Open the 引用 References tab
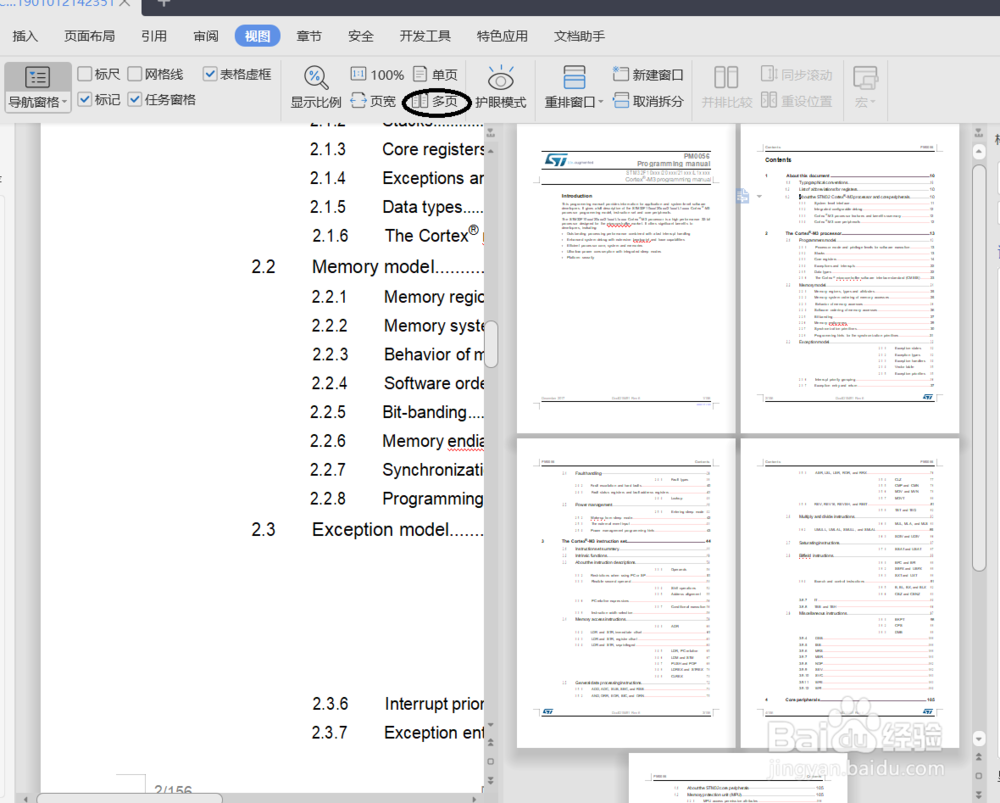Image resolution: width=1000 pixels, height=803 pixels. point(154,36)
